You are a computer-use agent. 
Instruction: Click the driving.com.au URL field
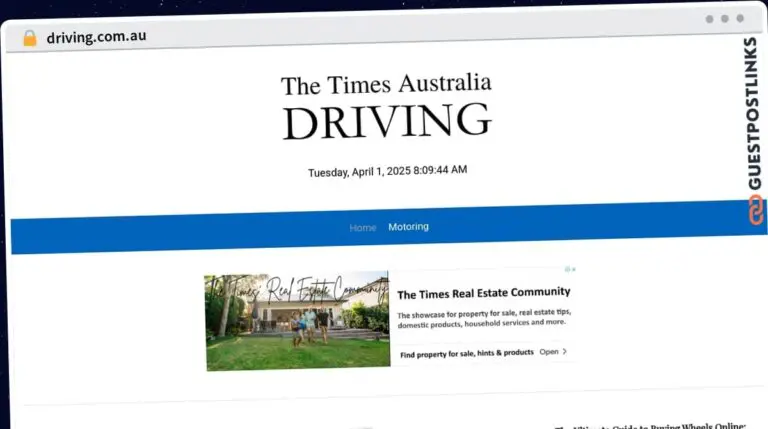point(96,37)
